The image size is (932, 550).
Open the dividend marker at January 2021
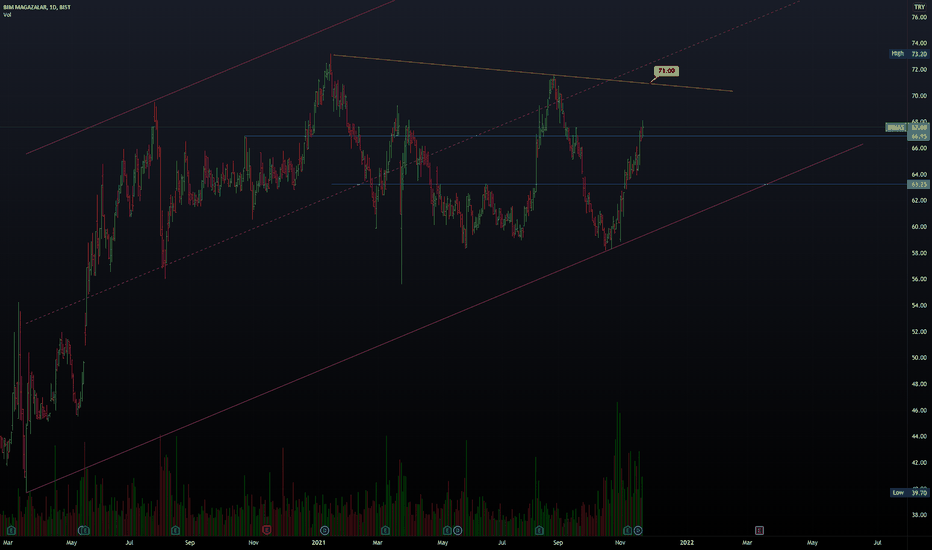[325, 530]
